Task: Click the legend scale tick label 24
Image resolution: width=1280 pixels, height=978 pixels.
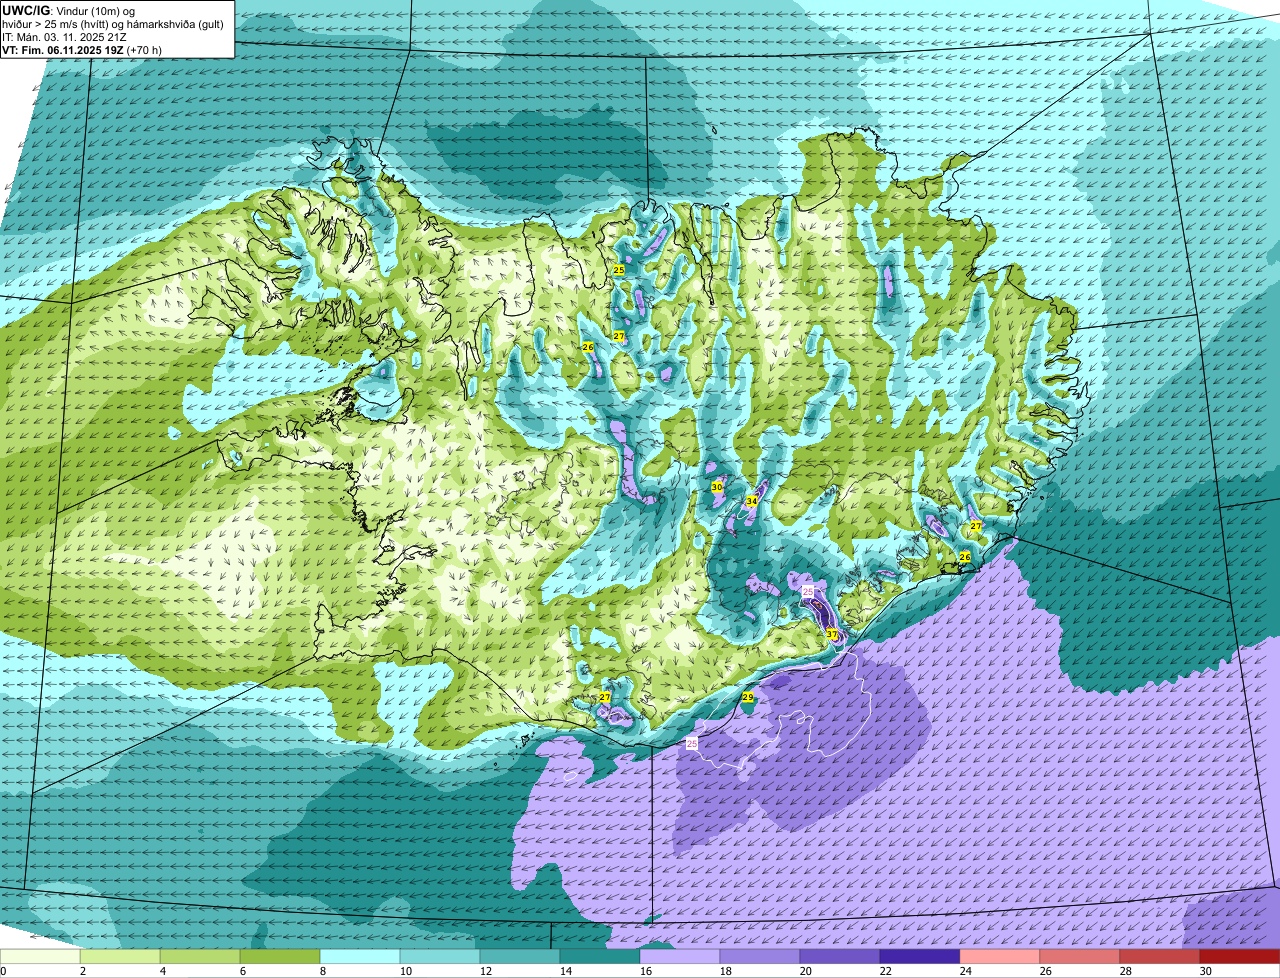Action: pyautogui.click(x=965, y=971)
